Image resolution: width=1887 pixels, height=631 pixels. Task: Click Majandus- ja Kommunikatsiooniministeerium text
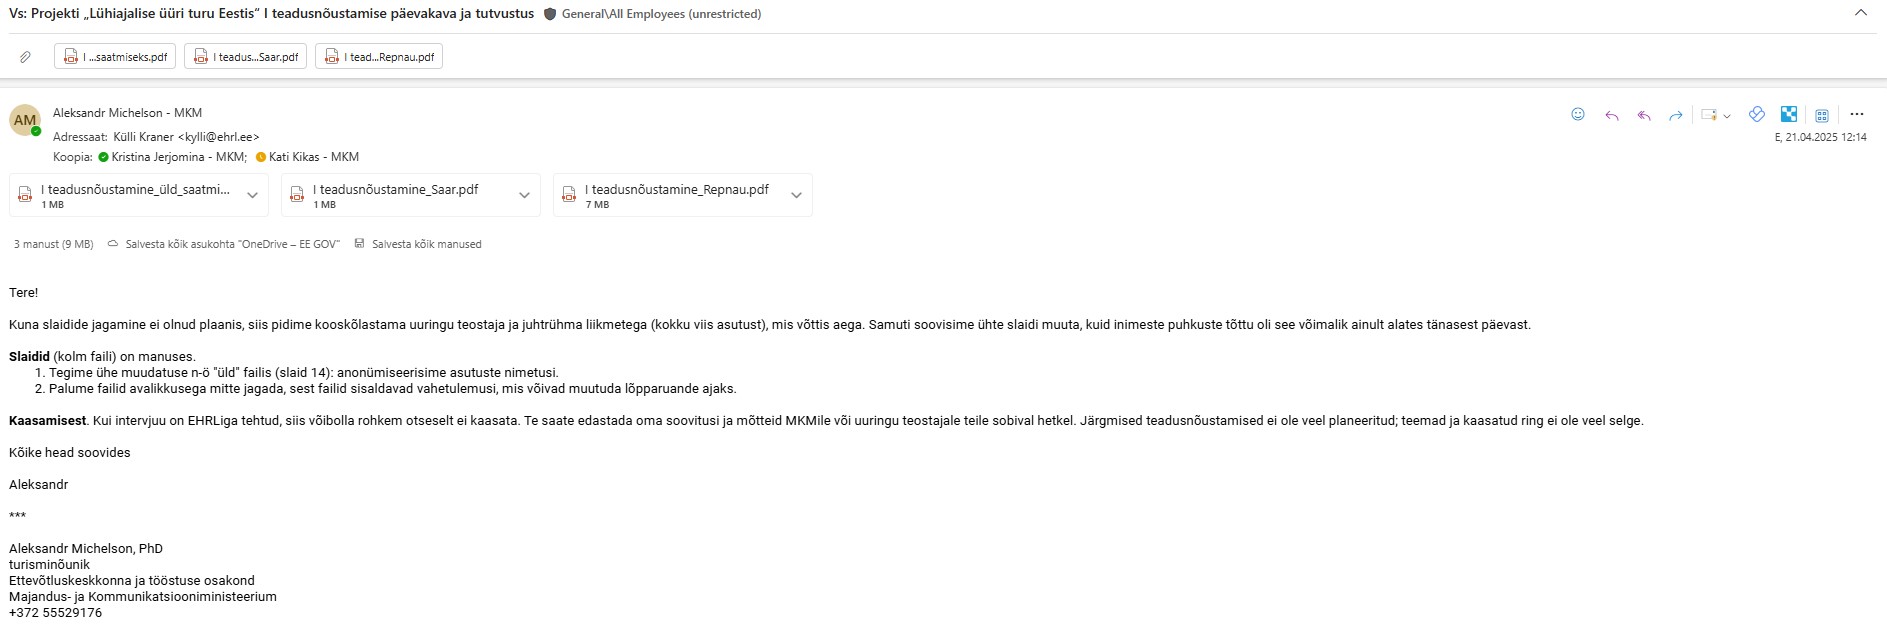(143, 597)
